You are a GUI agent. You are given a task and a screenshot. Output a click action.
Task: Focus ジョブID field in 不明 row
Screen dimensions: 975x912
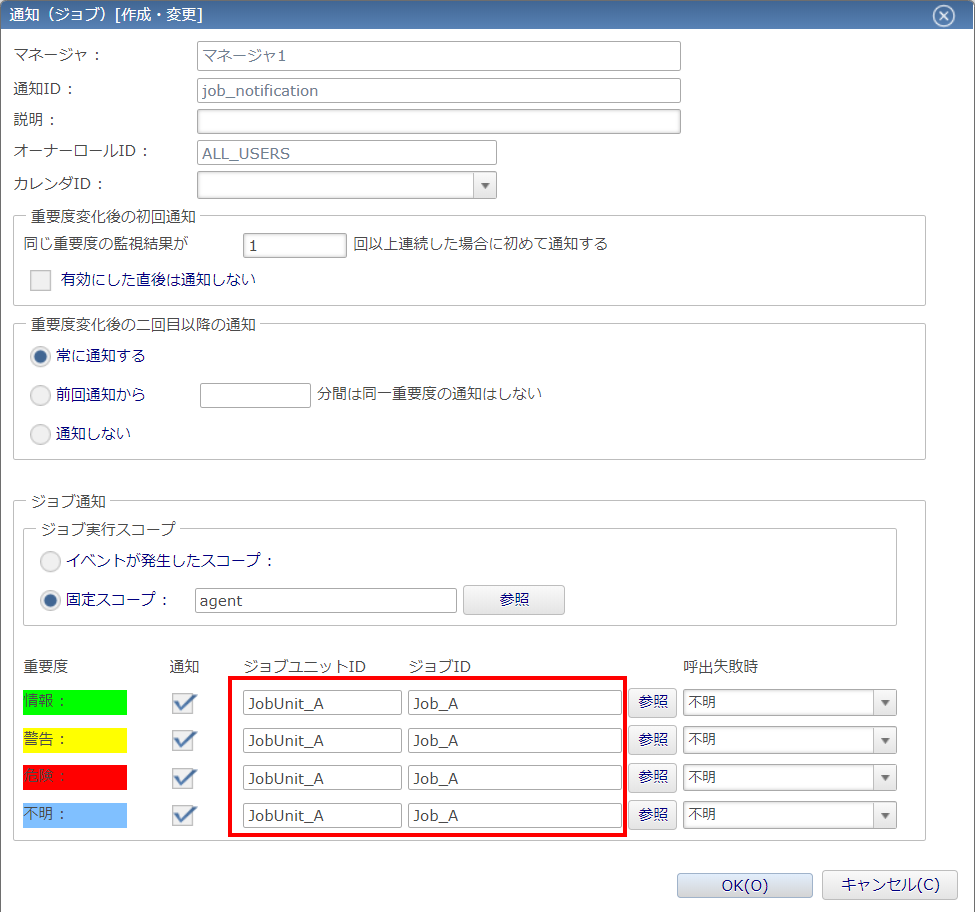[x=515, y=815]
